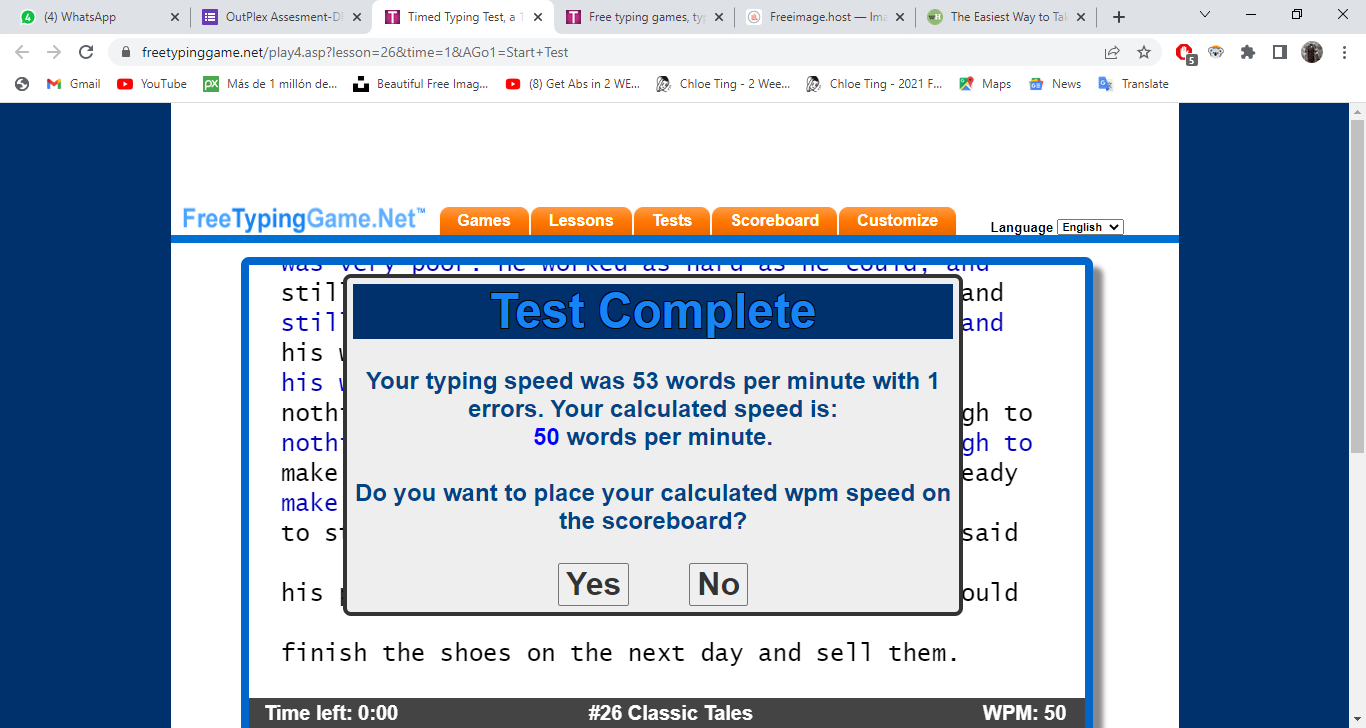Screen dimensions: 1366x728
Task: Open Chloe Ting - 2 Wee bookmark
Action: pos(723,84)
